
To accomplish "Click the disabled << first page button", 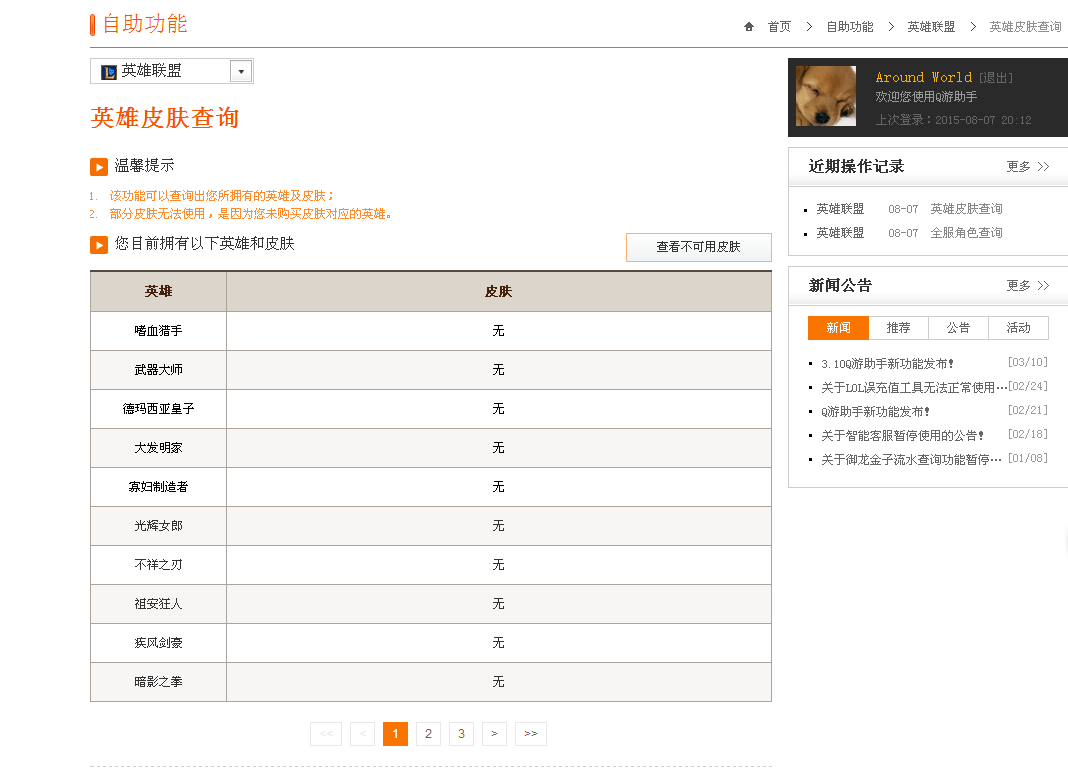I will point(326,733).
